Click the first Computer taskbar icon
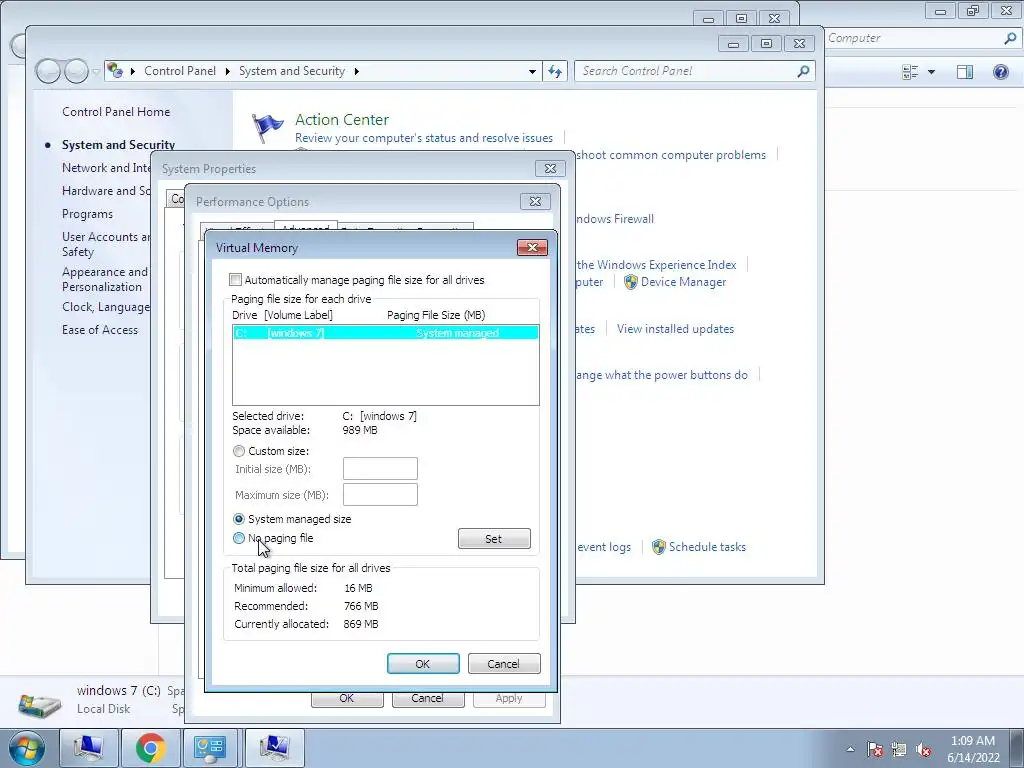 pyautogui.click(x=89, y=748)
